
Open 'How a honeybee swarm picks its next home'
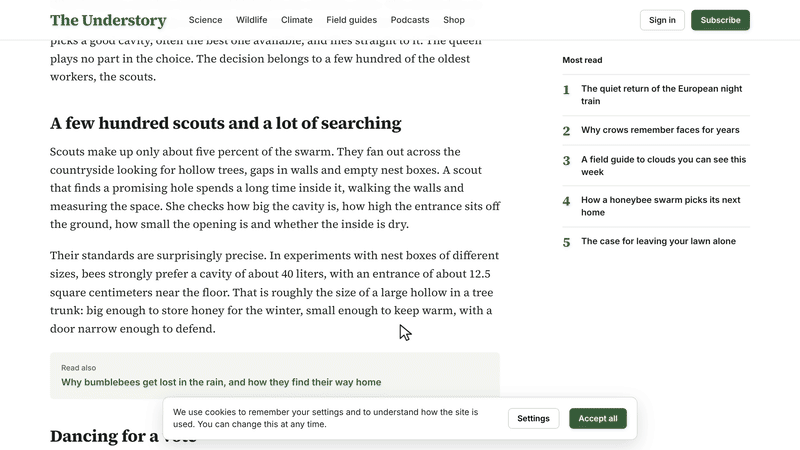pos(660,206)
